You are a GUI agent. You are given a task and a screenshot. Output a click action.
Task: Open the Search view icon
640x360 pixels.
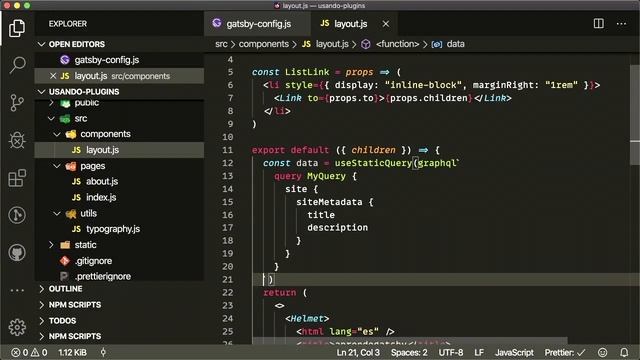click(x=17, y=65)
